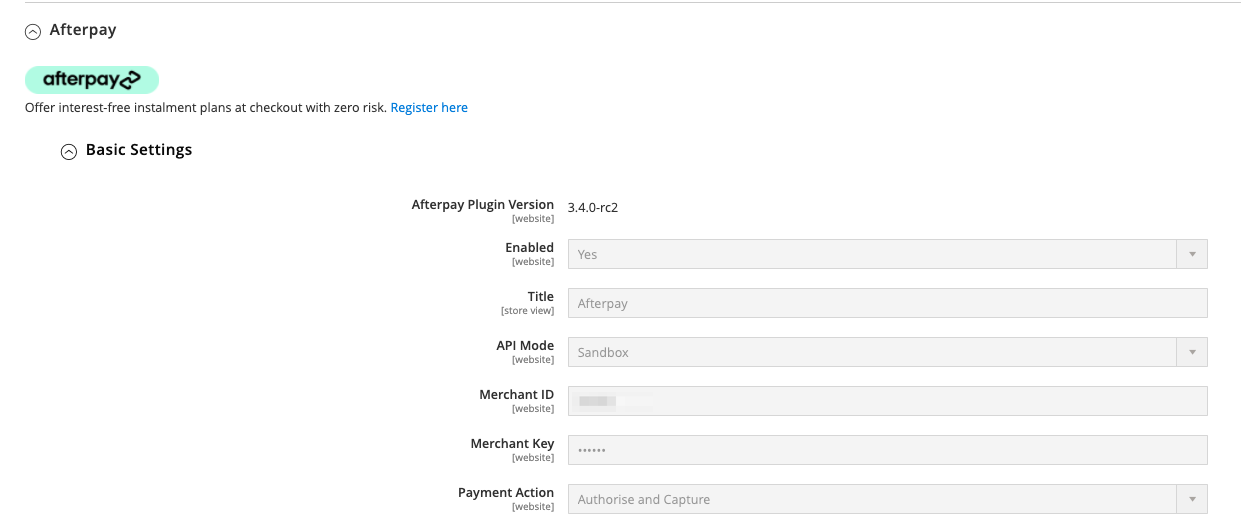This screenshot has height=532, width=1241.
Task: Open the API Mode Sandbox dropdown
Action: tap(888, 352)
